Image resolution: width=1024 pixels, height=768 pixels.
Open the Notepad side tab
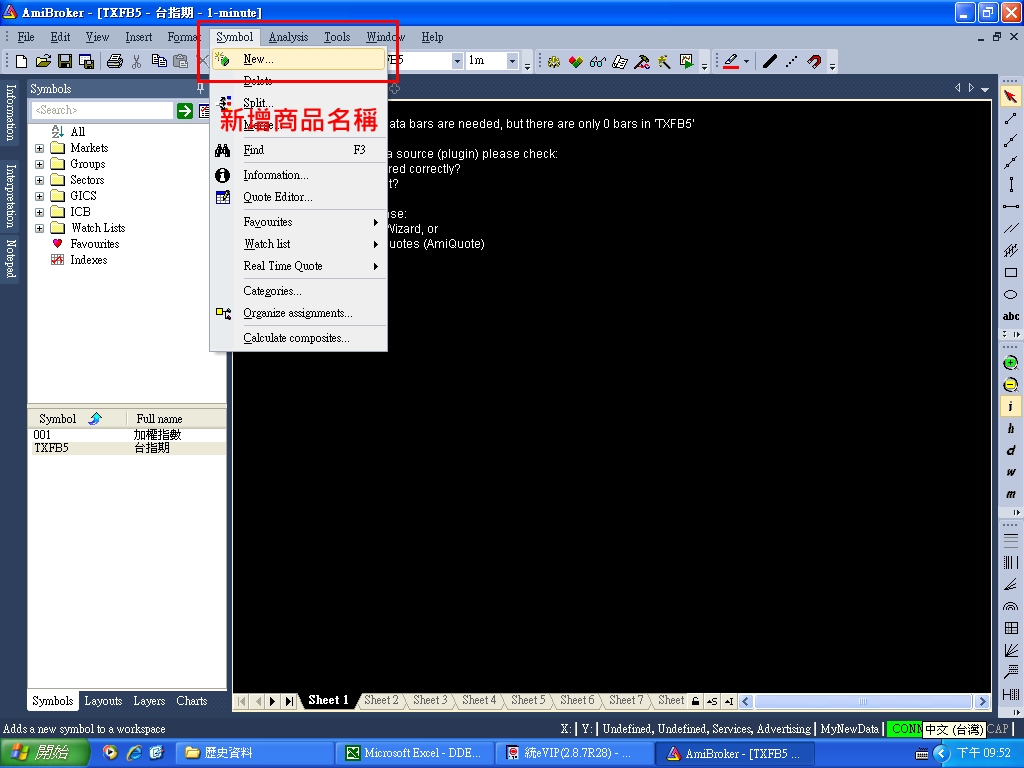pyautogui.click(x=10, y=259)
